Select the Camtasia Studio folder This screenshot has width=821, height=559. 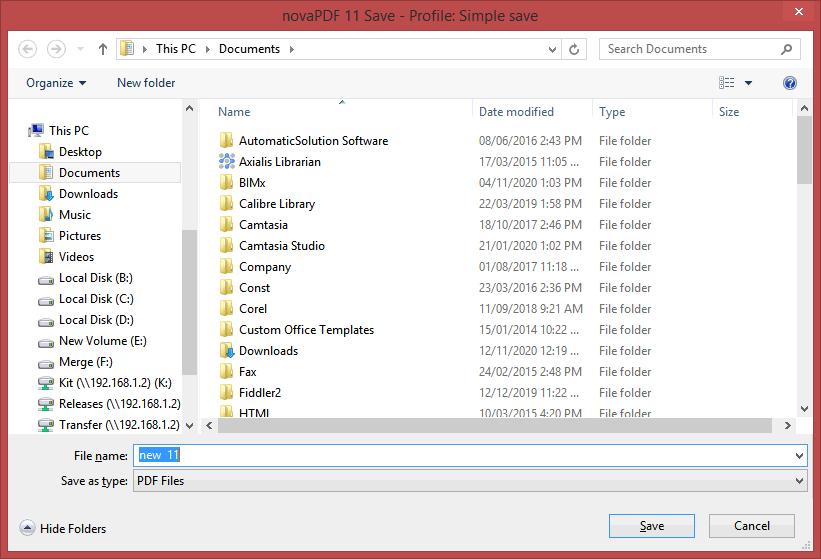(x=282, y=245)
